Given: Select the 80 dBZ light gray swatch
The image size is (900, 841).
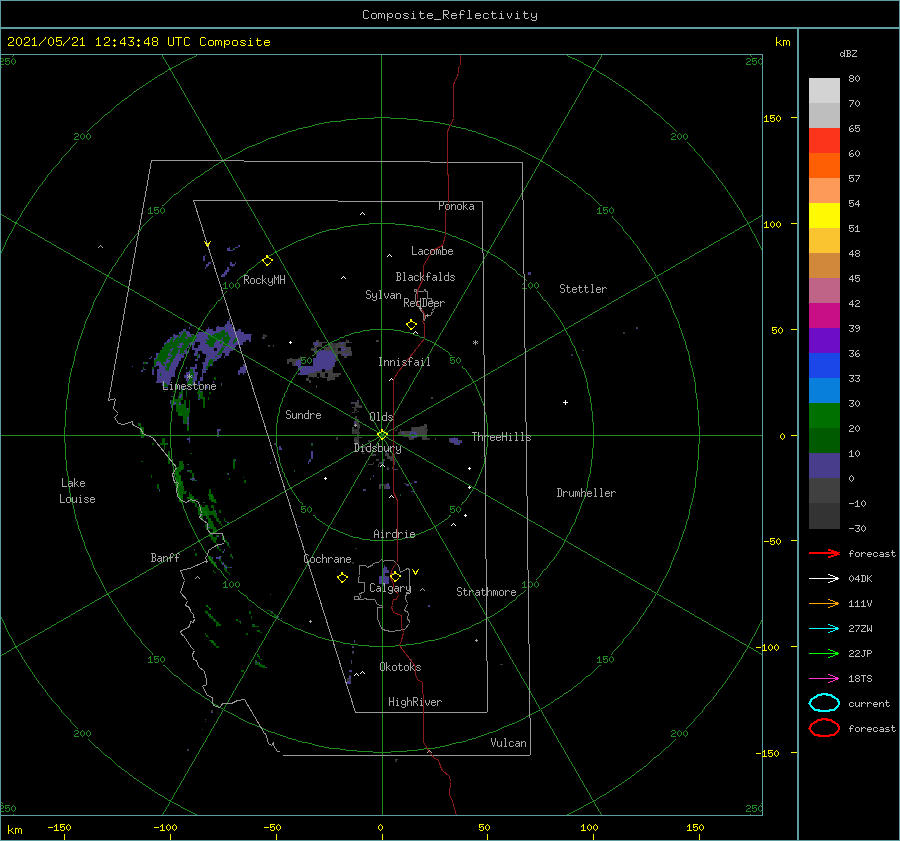Looking at the screenshot, I should [824, 90].
